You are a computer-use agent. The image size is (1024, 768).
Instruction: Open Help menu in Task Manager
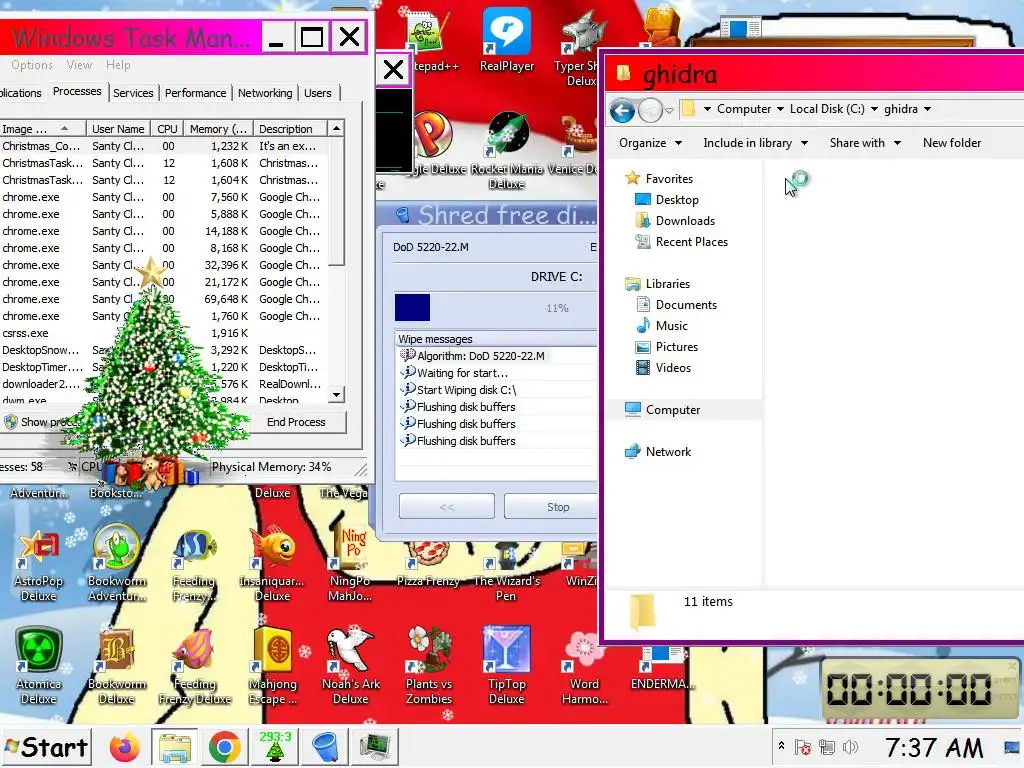118,65
